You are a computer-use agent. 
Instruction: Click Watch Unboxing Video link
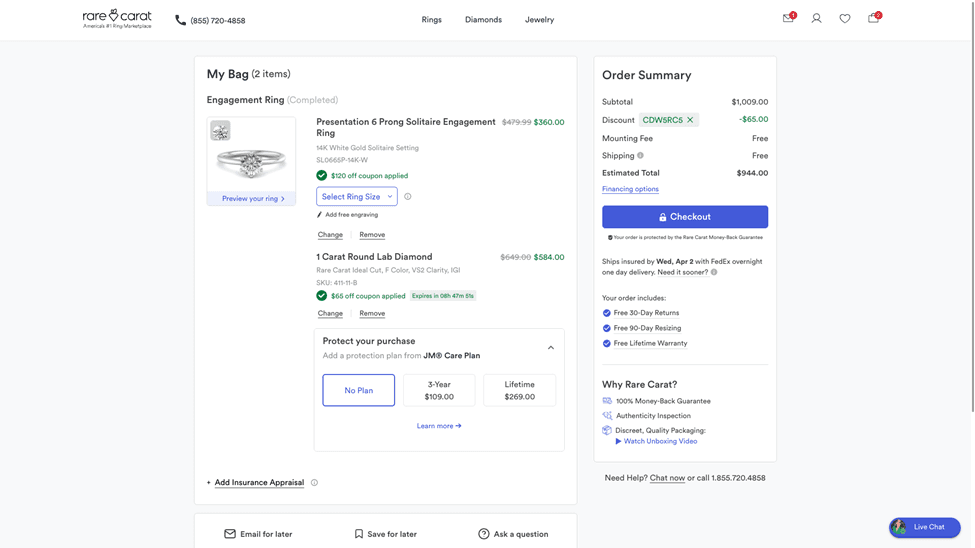(x=660, y=441)
